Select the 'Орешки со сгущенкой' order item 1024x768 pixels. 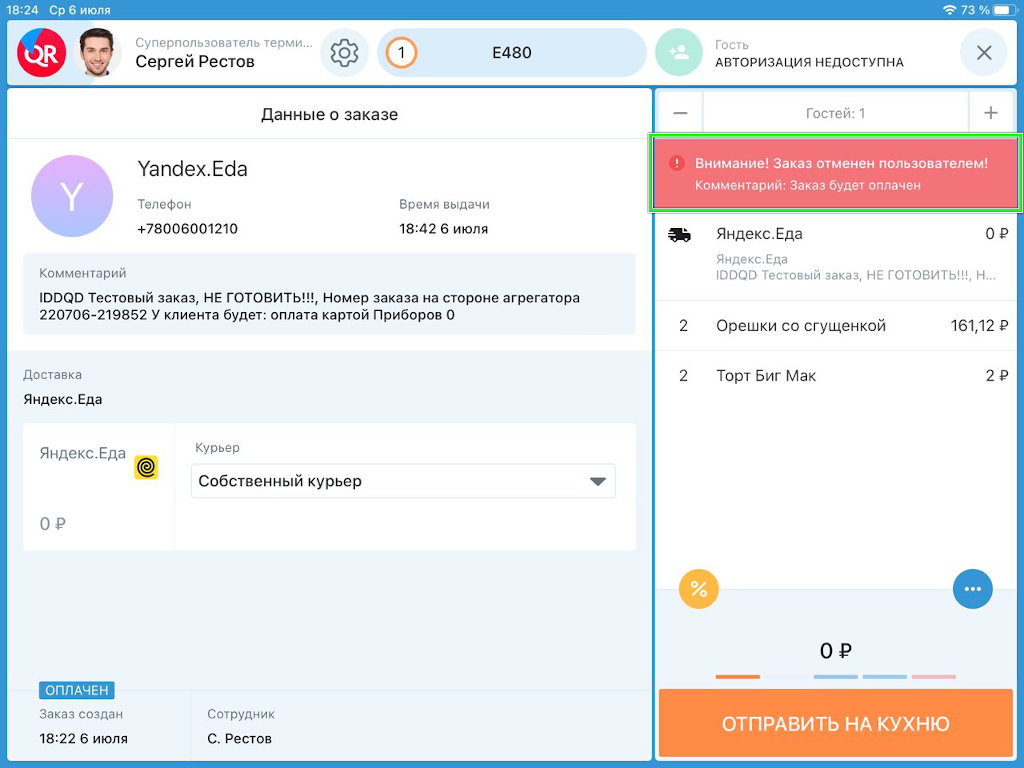(835, 326)
